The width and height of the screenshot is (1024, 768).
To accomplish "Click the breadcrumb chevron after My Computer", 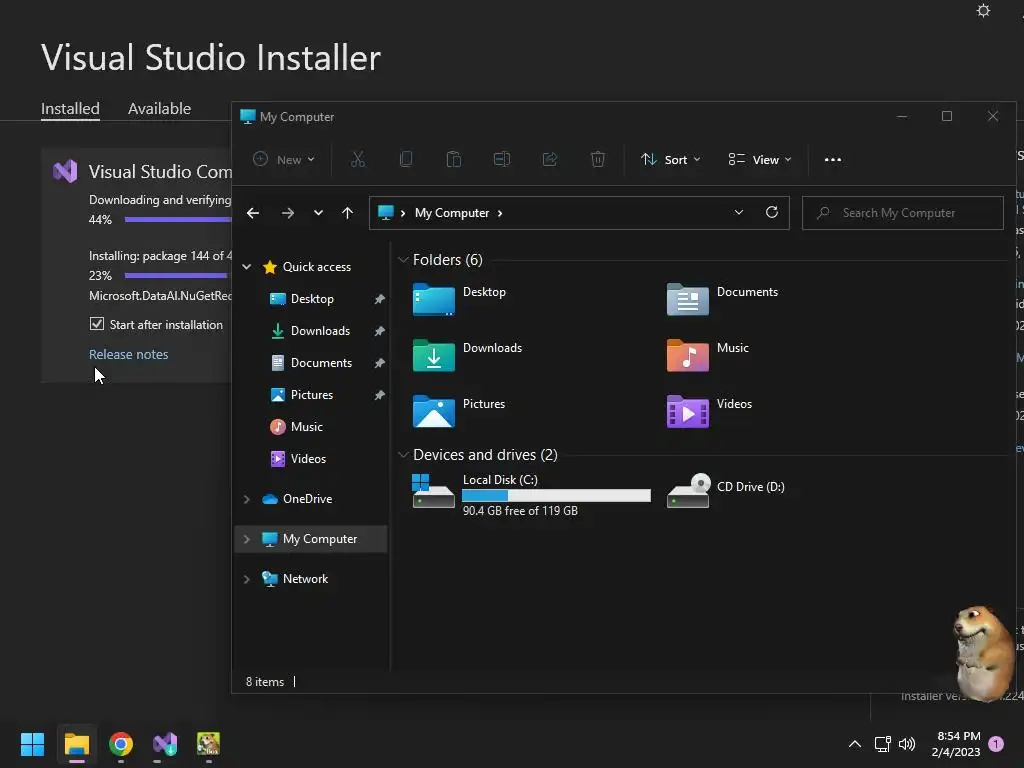I will coord(500,213).
